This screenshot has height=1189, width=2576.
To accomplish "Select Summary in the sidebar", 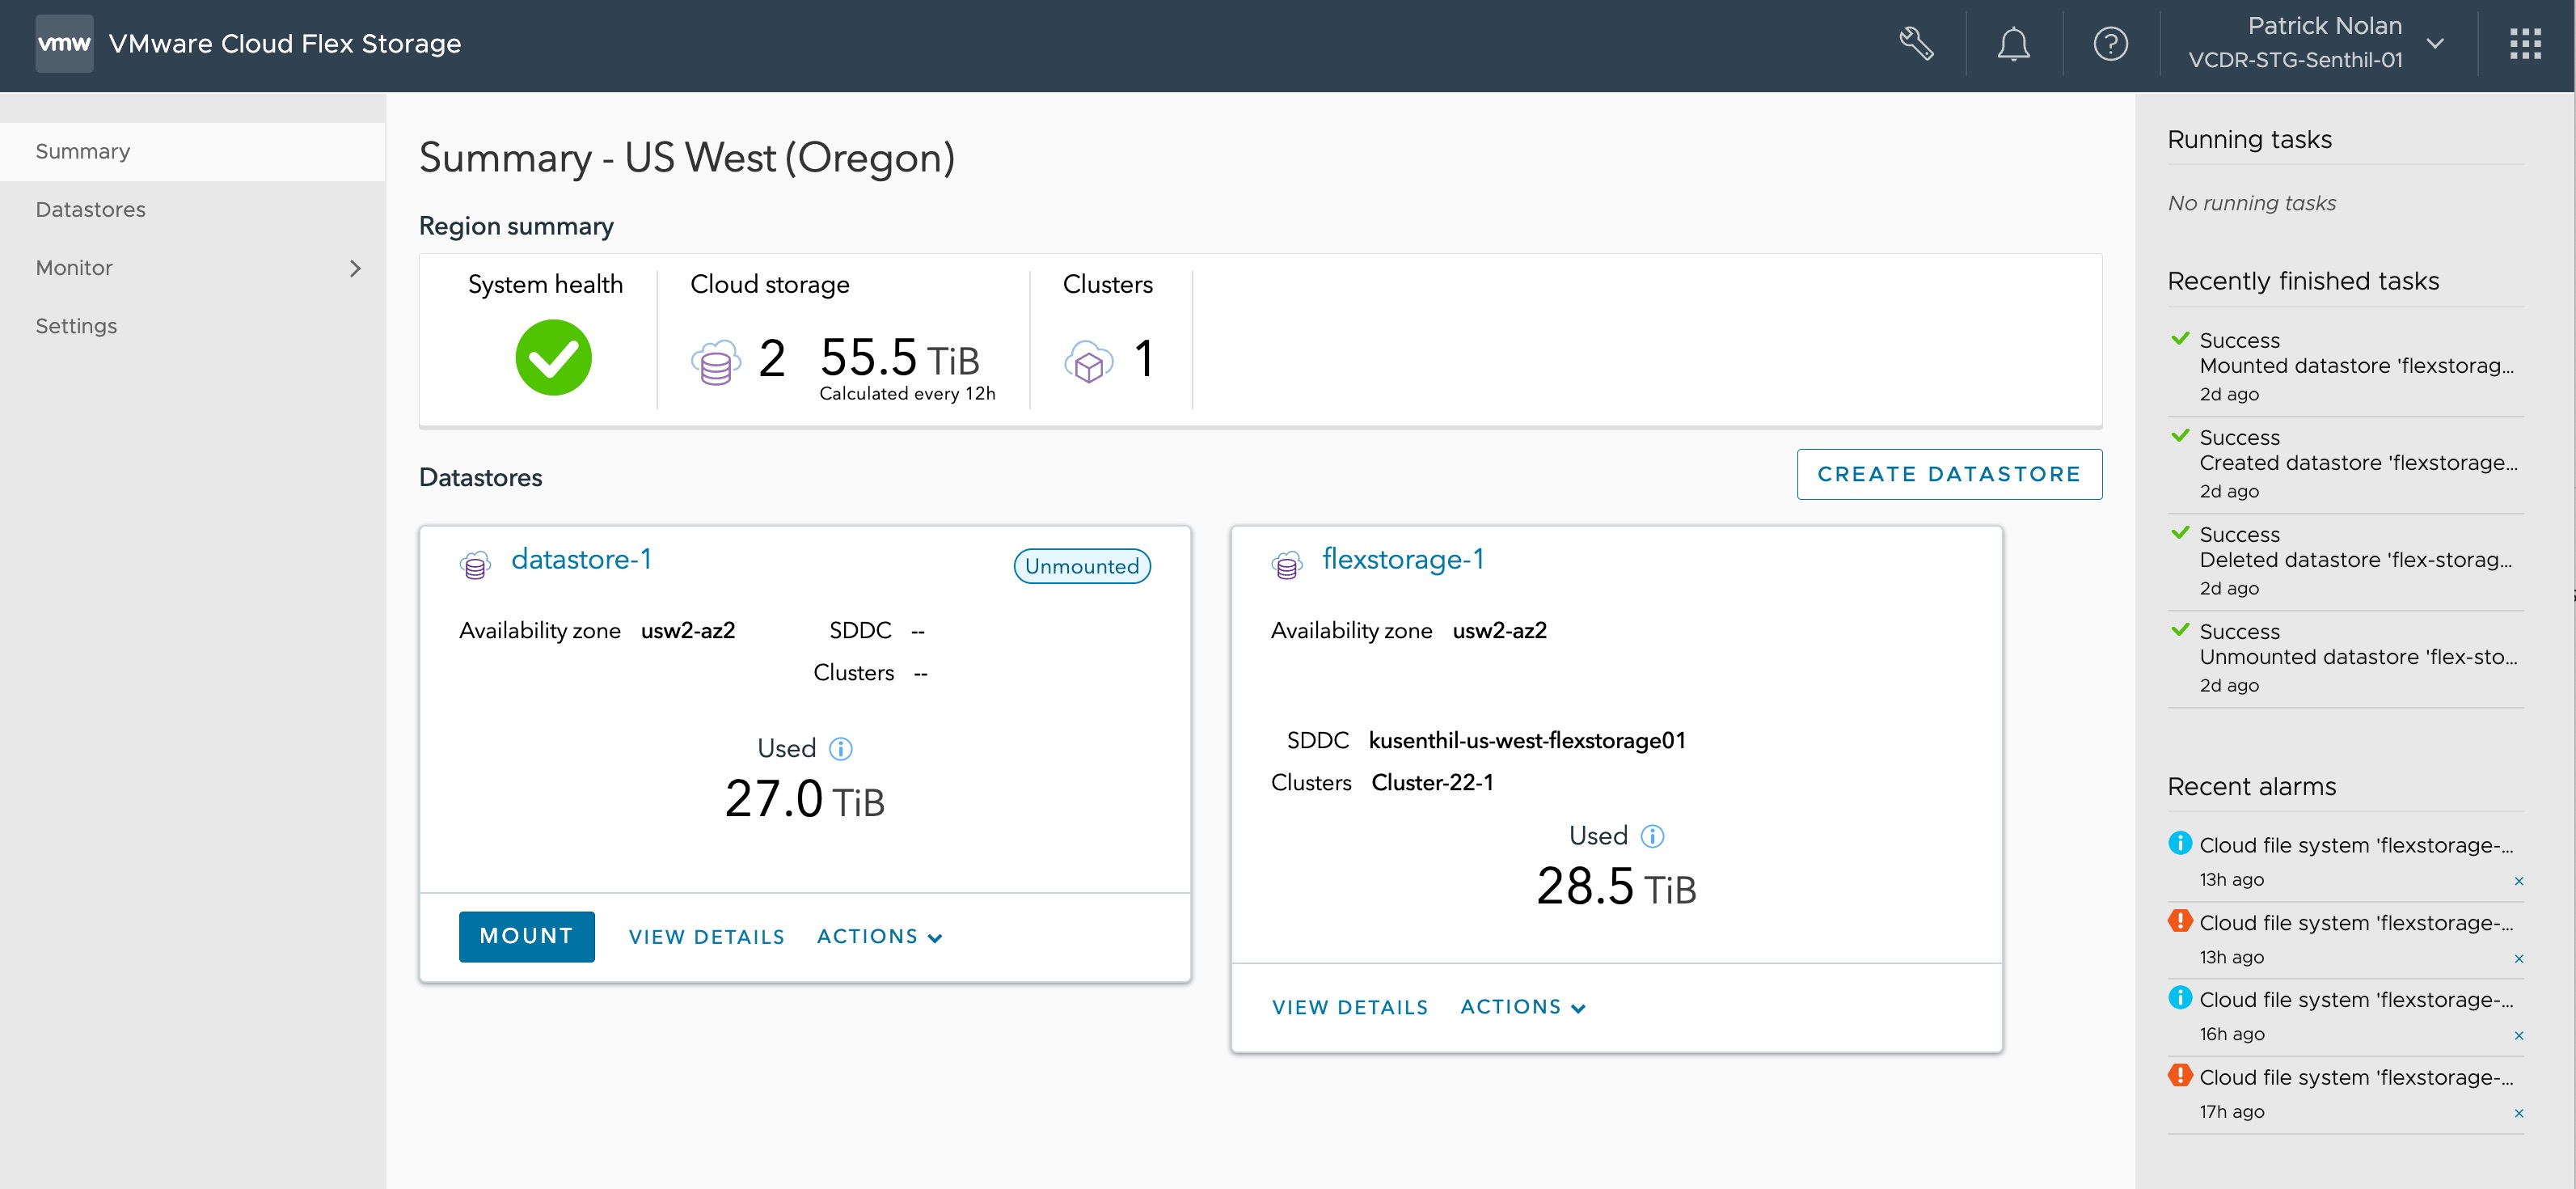I will pyautogui.click(x=192, y=152).
